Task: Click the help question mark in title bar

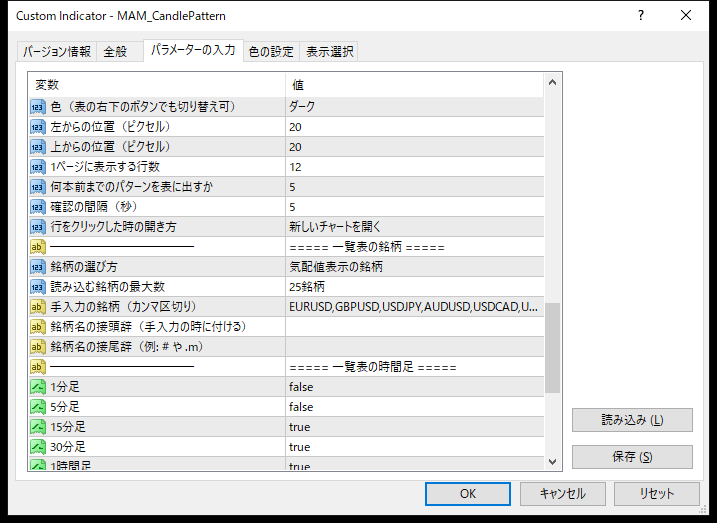Action: [641, 16]
